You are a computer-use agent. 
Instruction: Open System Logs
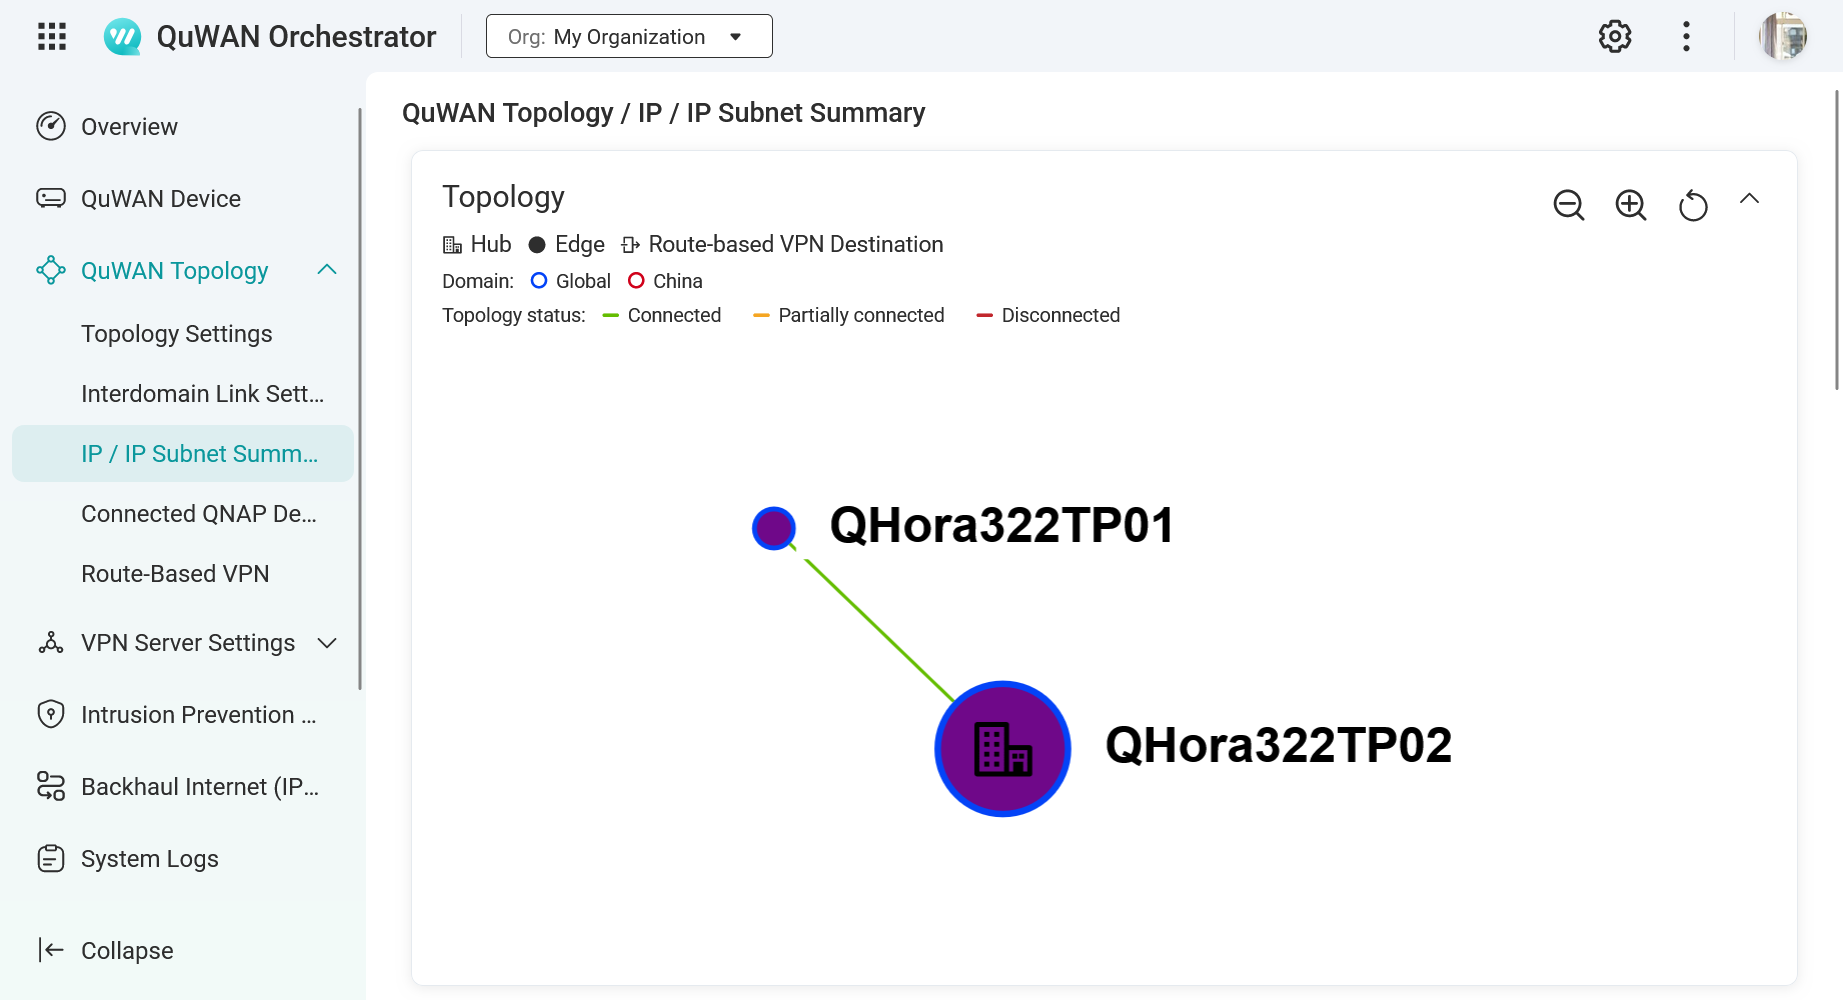(x=149, y=859)
